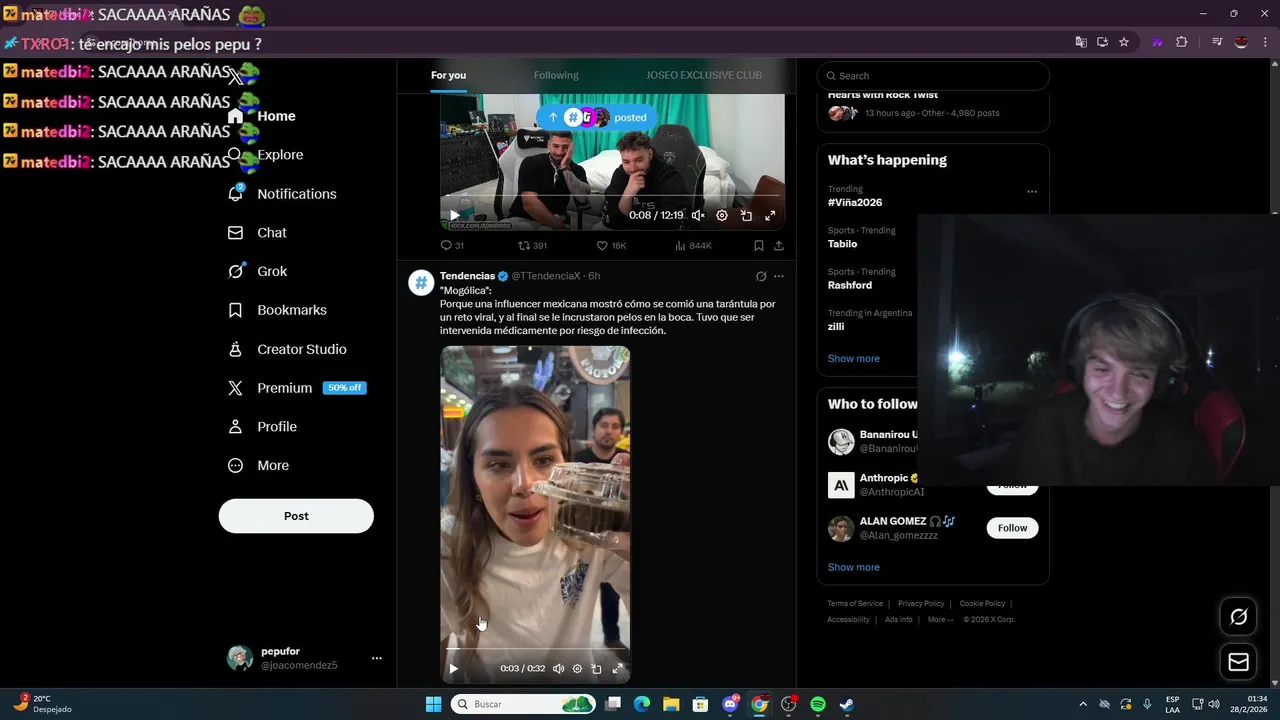The width and height of the screenshot is (1280, 720).
Task: Click the X Search field
Action: [933, 76]
